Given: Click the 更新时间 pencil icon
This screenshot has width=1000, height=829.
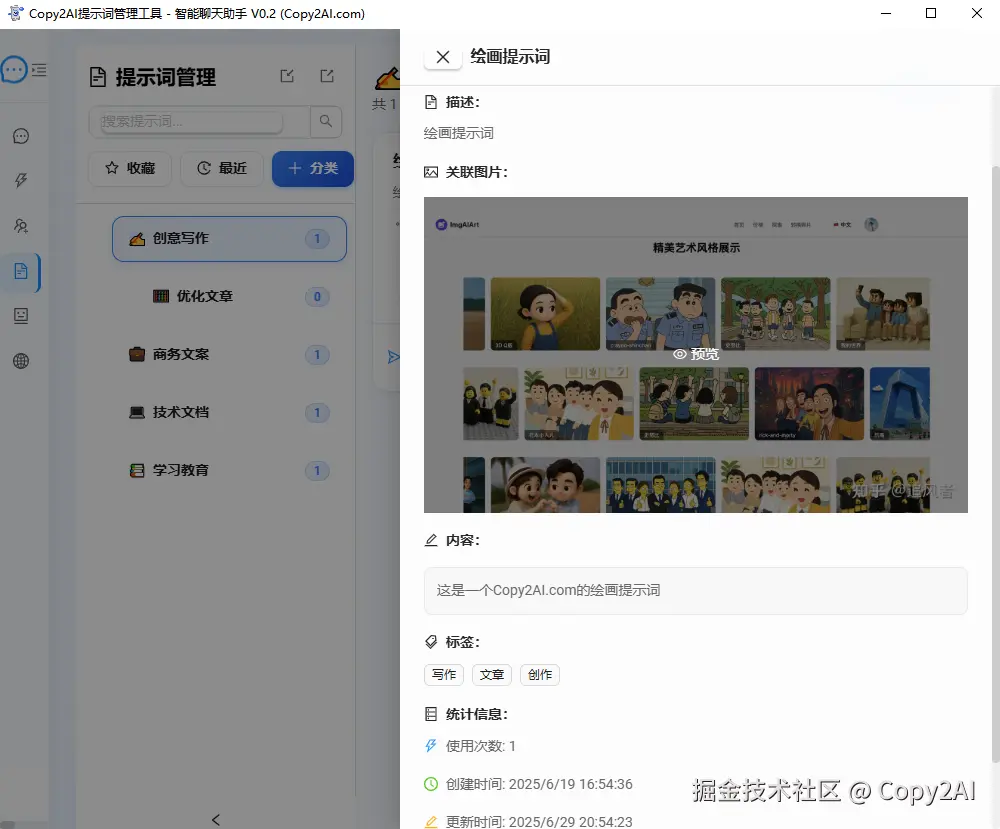Looking at the screenshot, I should click(431, 822).
